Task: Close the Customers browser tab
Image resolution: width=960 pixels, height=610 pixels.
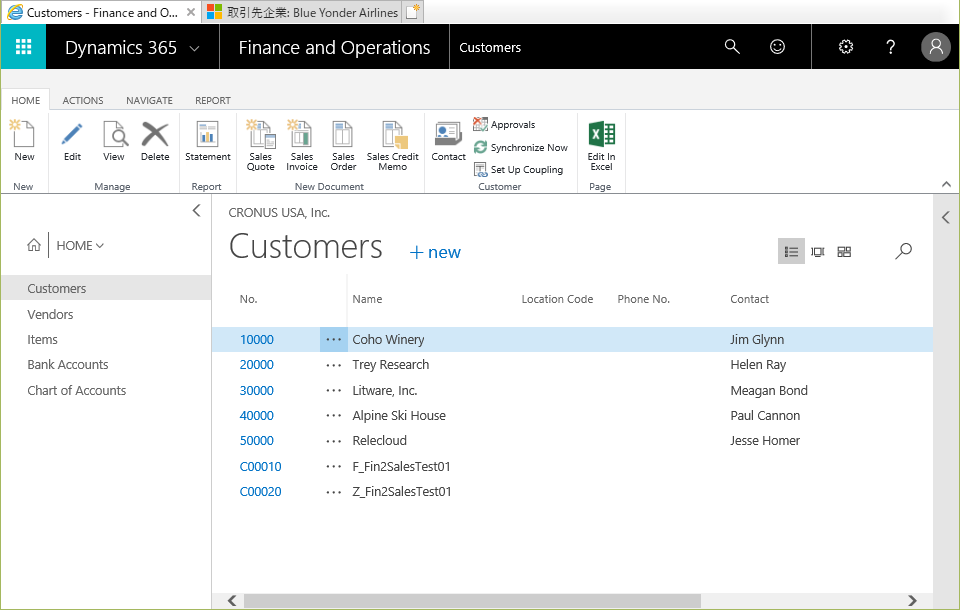Action: (191, 12)
